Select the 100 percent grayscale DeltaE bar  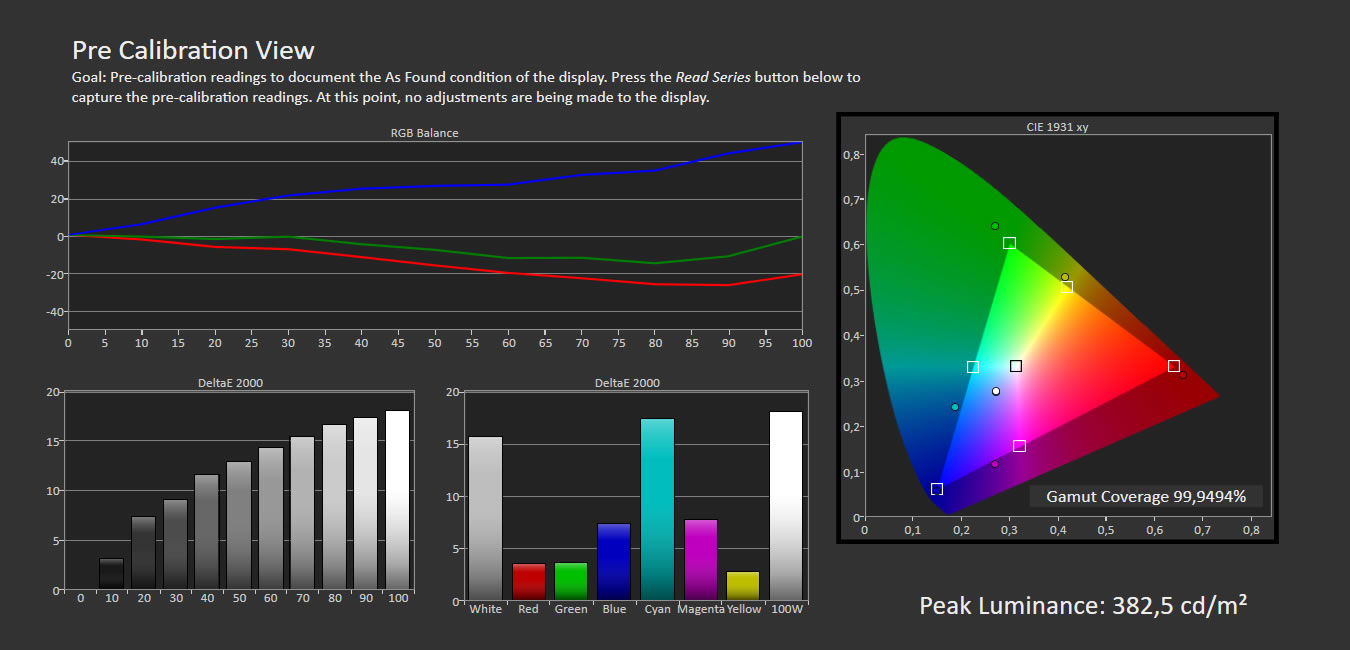[x=397, y=499]
